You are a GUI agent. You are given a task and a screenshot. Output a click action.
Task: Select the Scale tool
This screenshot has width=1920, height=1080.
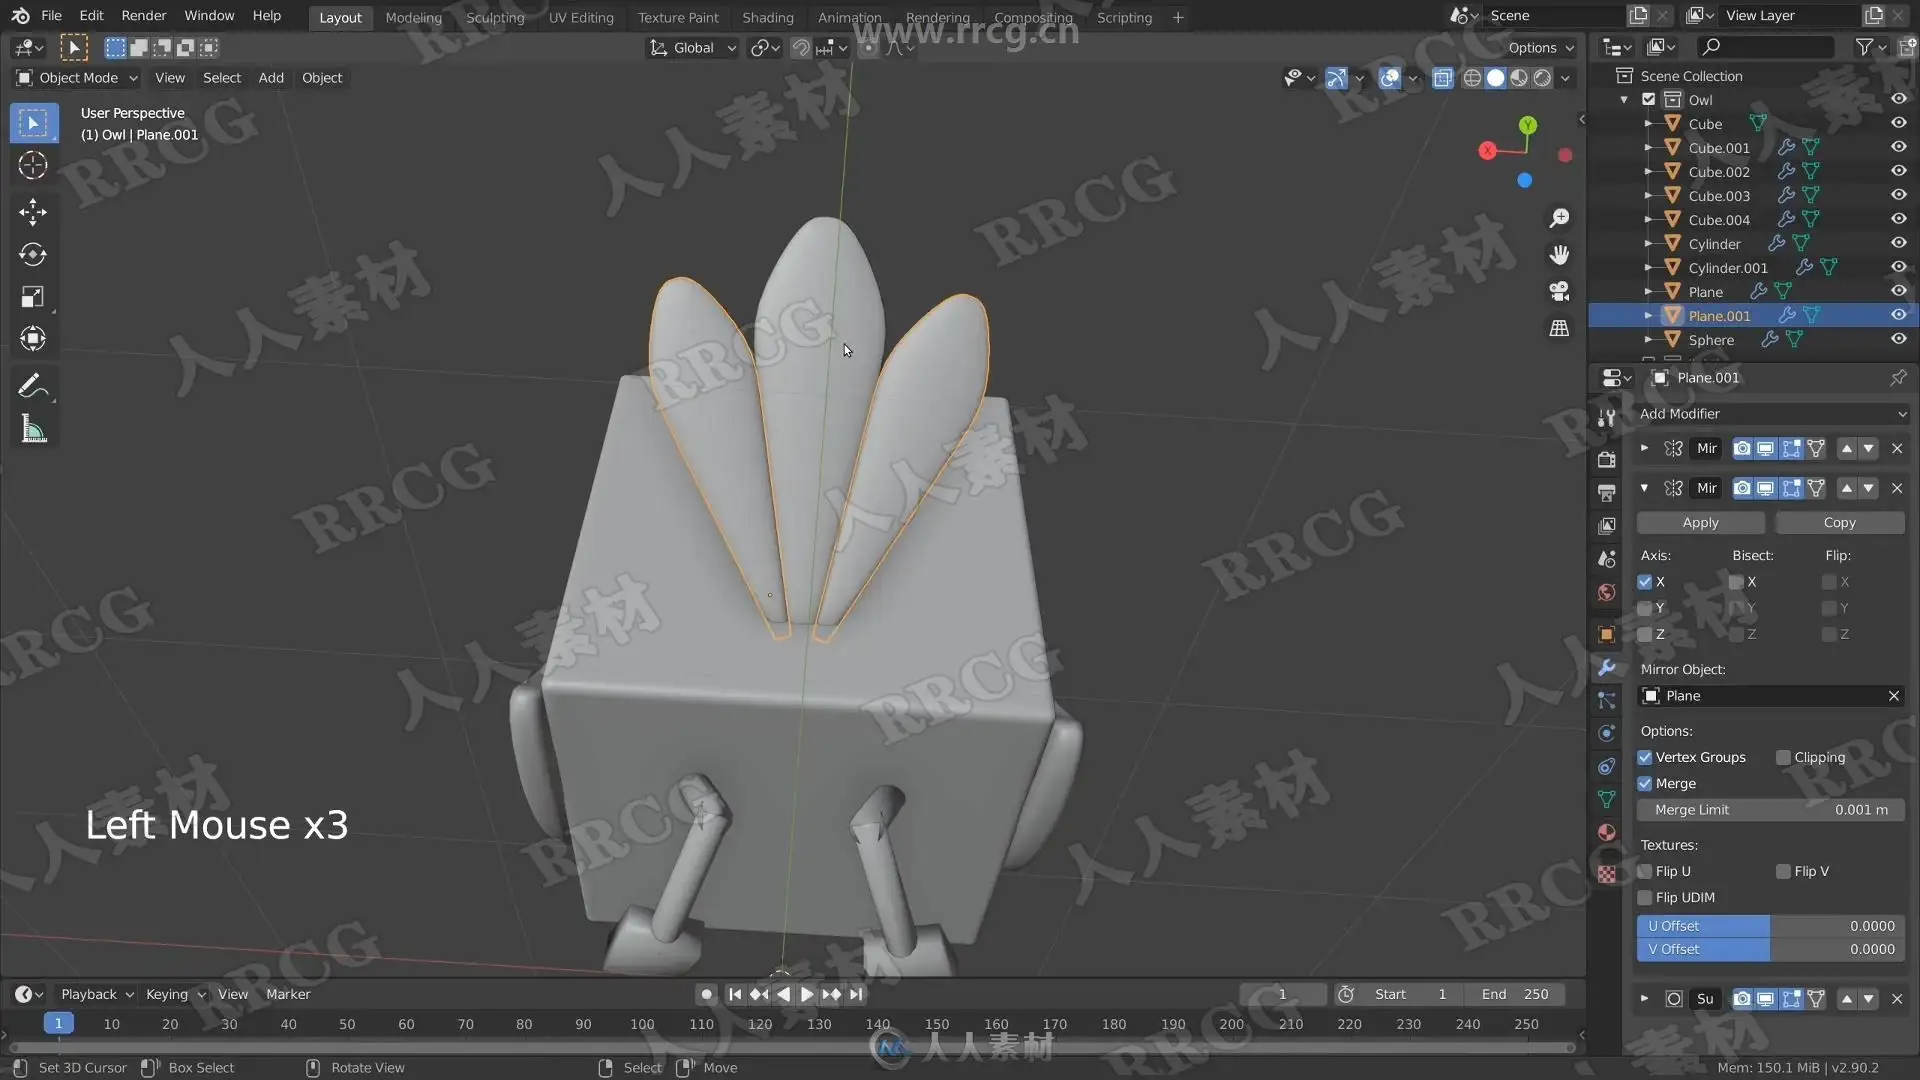(32, 297)
